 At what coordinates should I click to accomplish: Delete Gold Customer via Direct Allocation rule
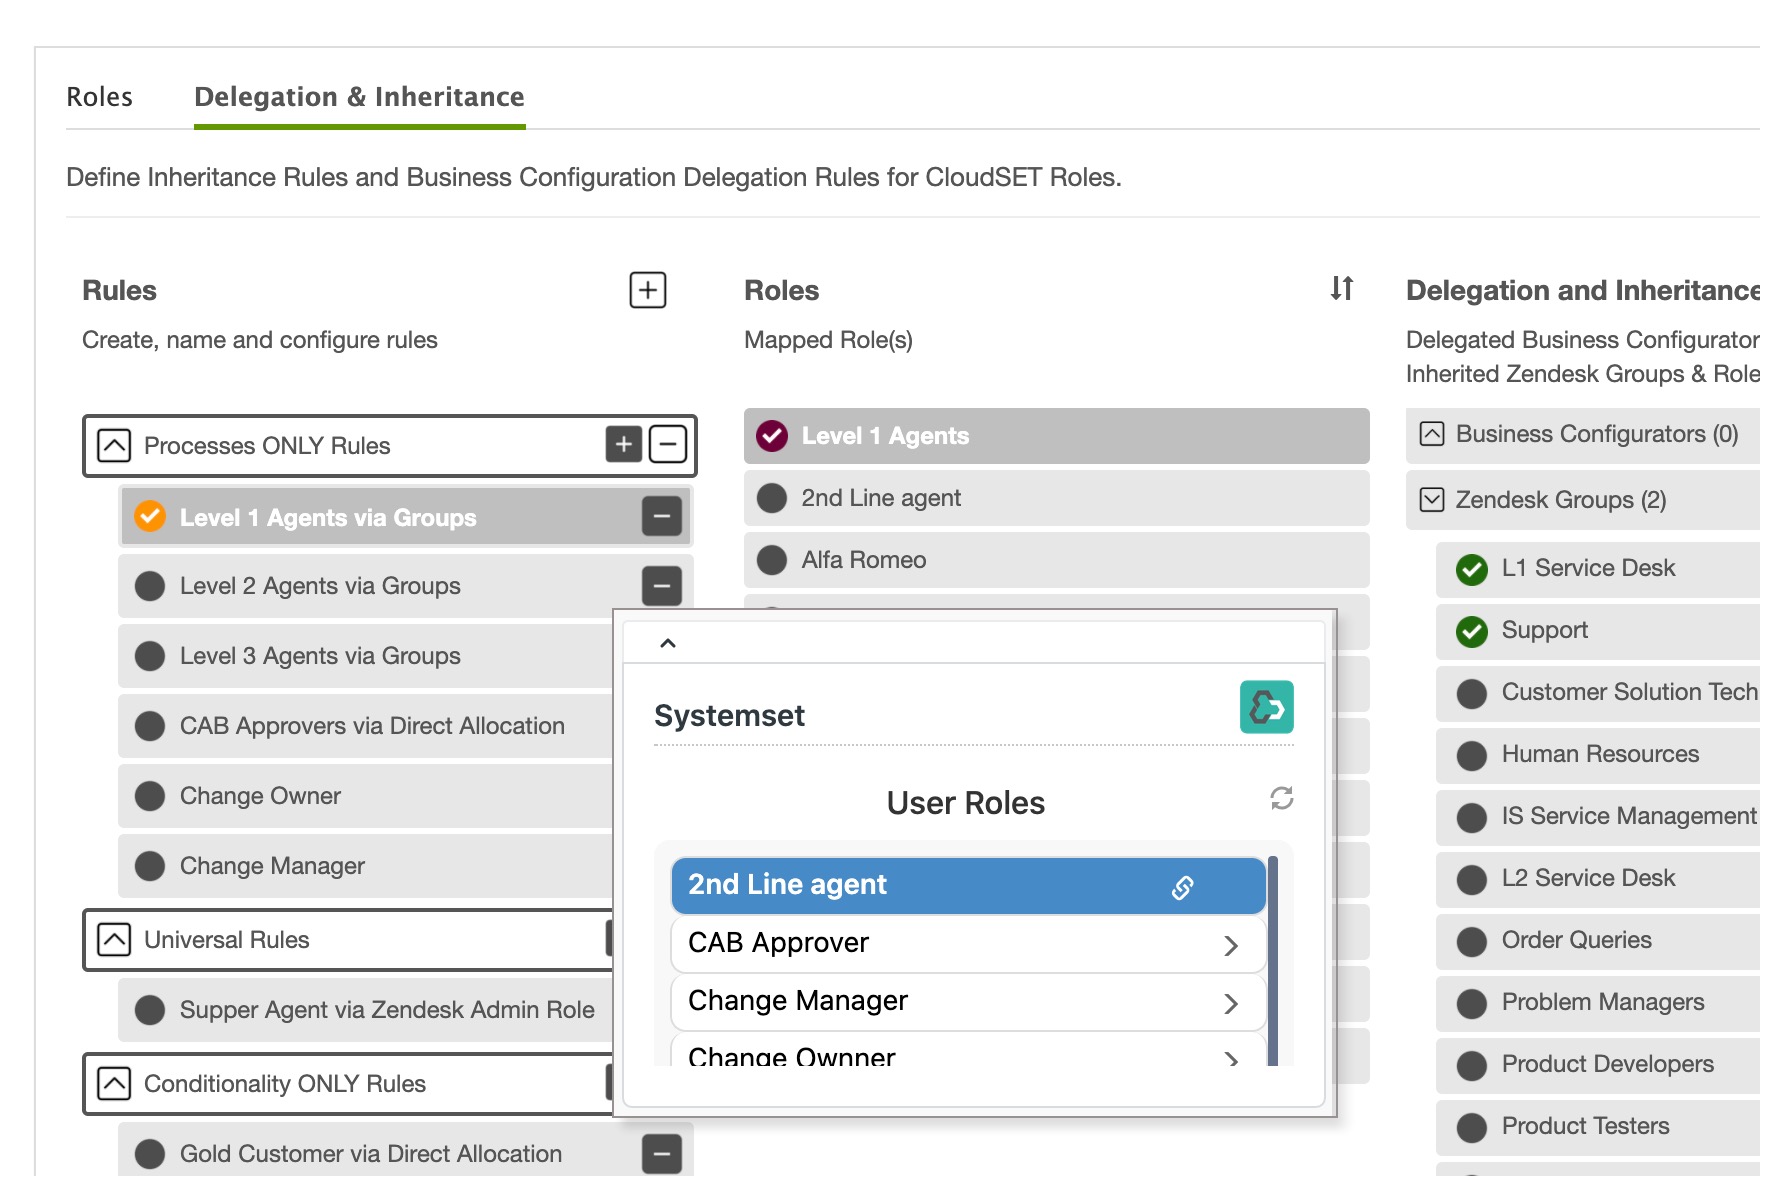(662, 1154)
